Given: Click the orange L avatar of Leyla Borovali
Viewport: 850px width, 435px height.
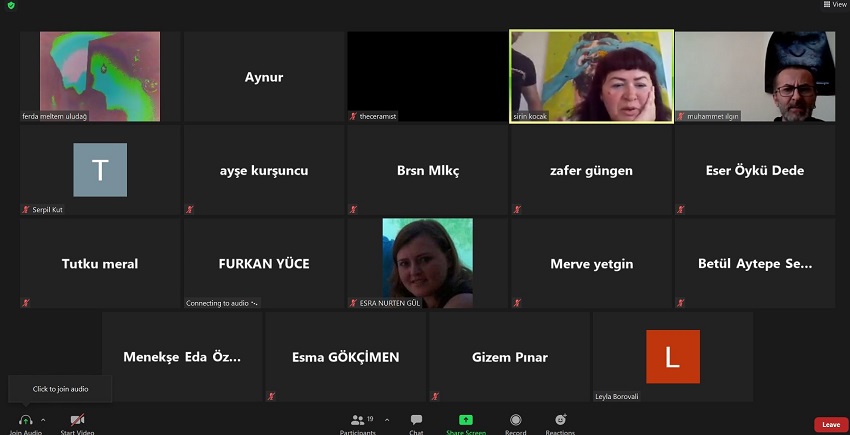Looking at the screenshot, I should point(672,357).
